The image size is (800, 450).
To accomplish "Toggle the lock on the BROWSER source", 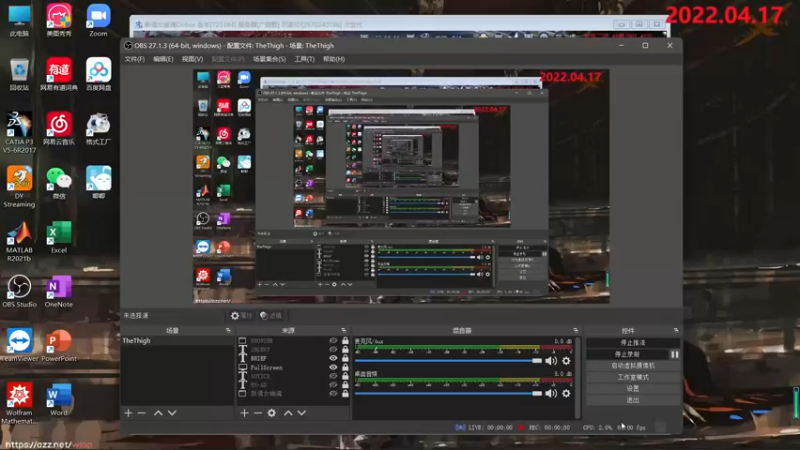I will pyautogui.click(x=345, y=340).
